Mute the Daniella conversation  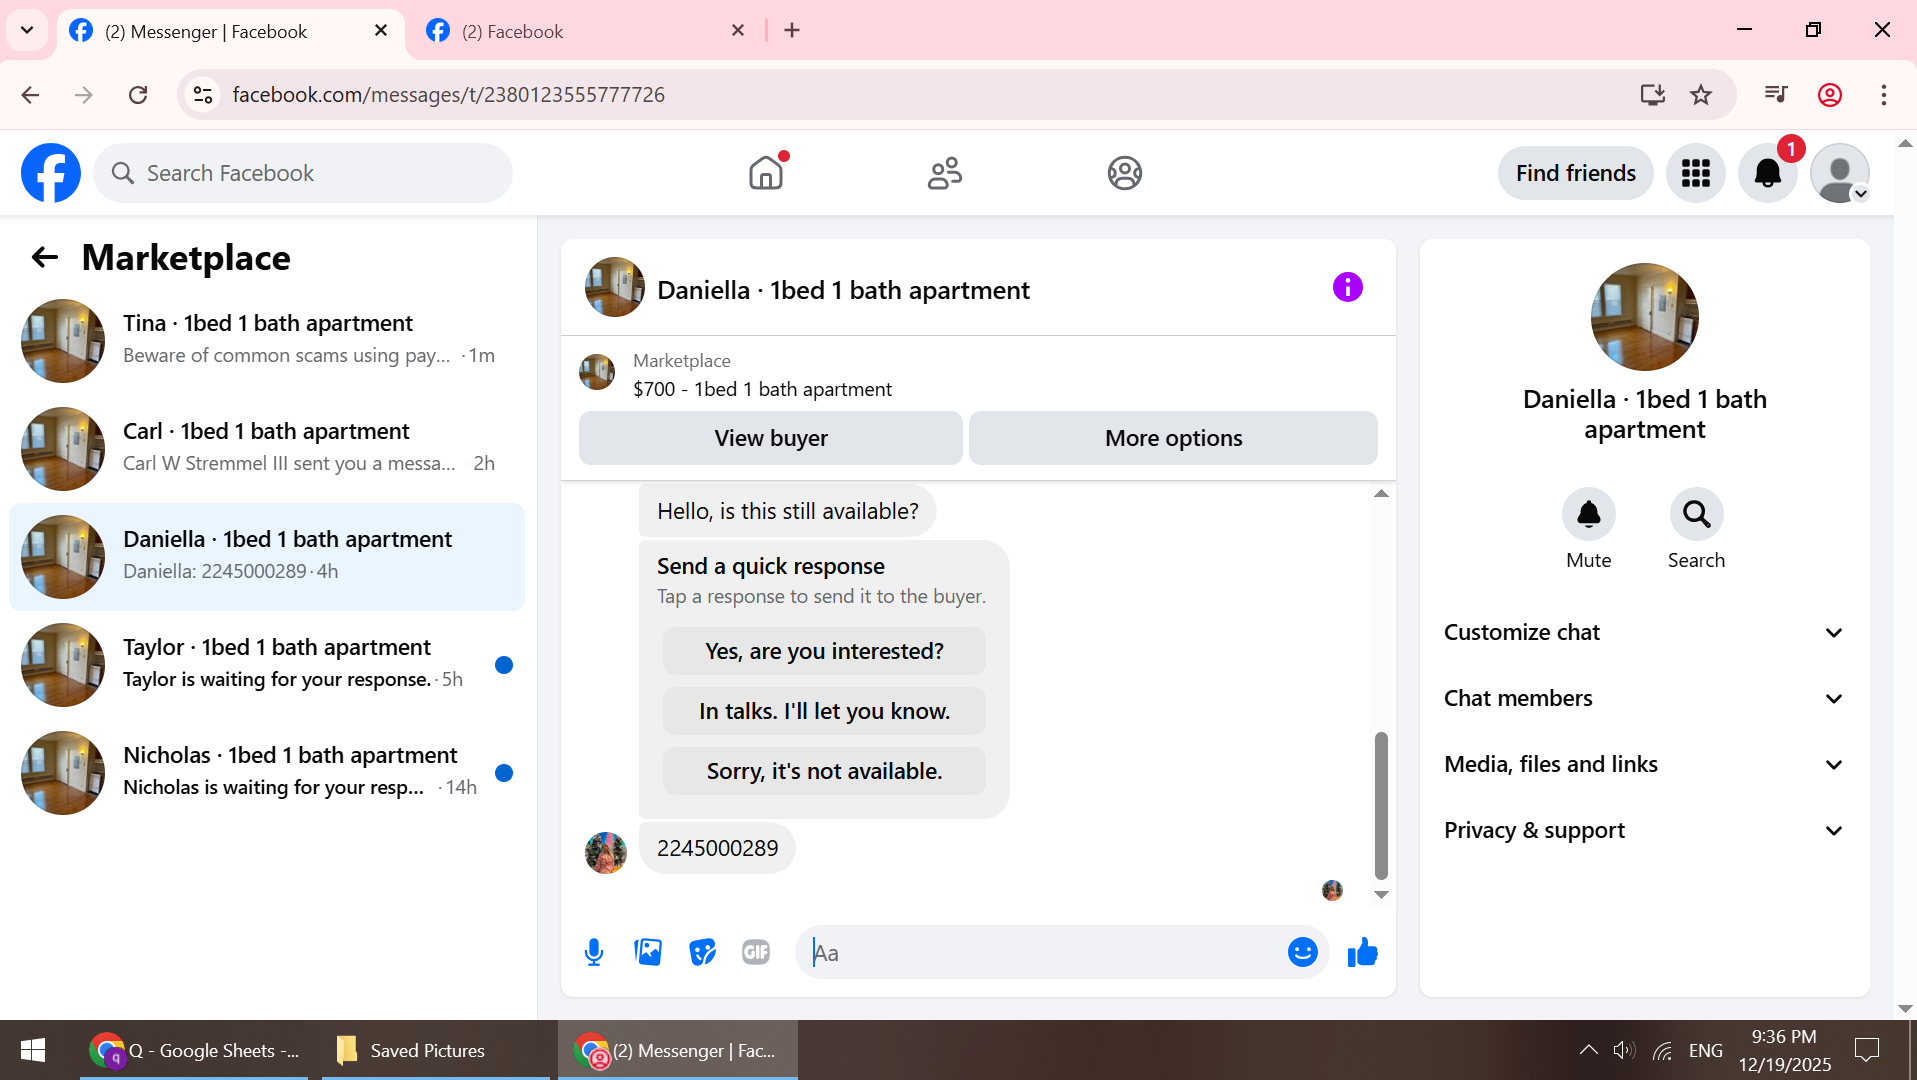coord(1589,514)
